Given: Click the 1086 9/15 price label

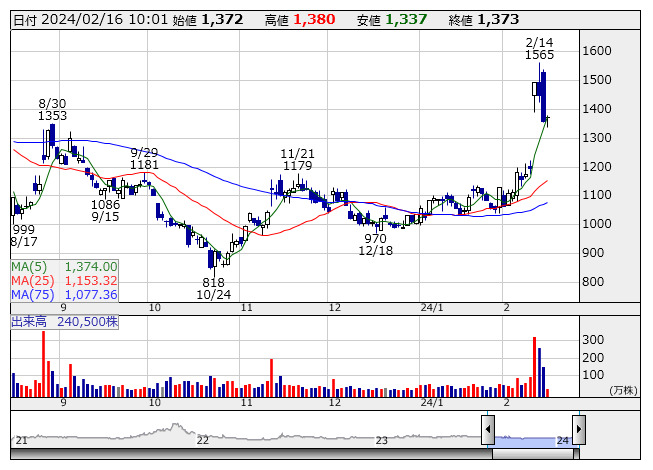Looking at the screenshot, I should (105, 211).
